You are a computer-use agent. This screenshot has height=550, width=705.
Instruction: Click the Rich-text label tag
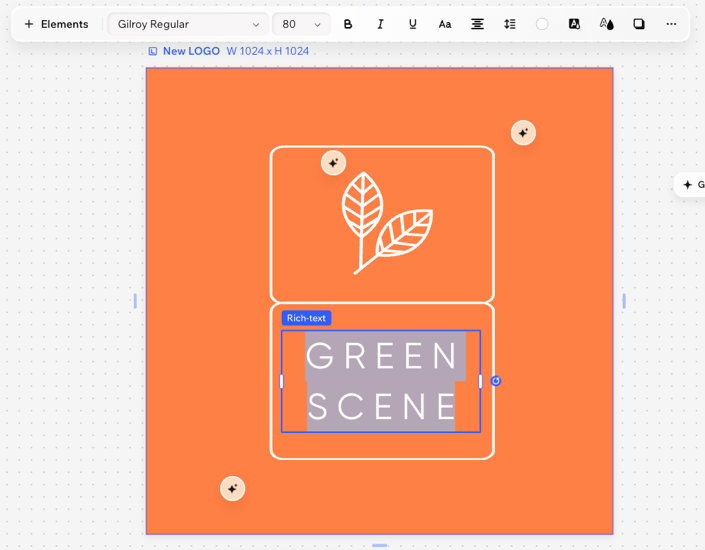coord(306,318)
